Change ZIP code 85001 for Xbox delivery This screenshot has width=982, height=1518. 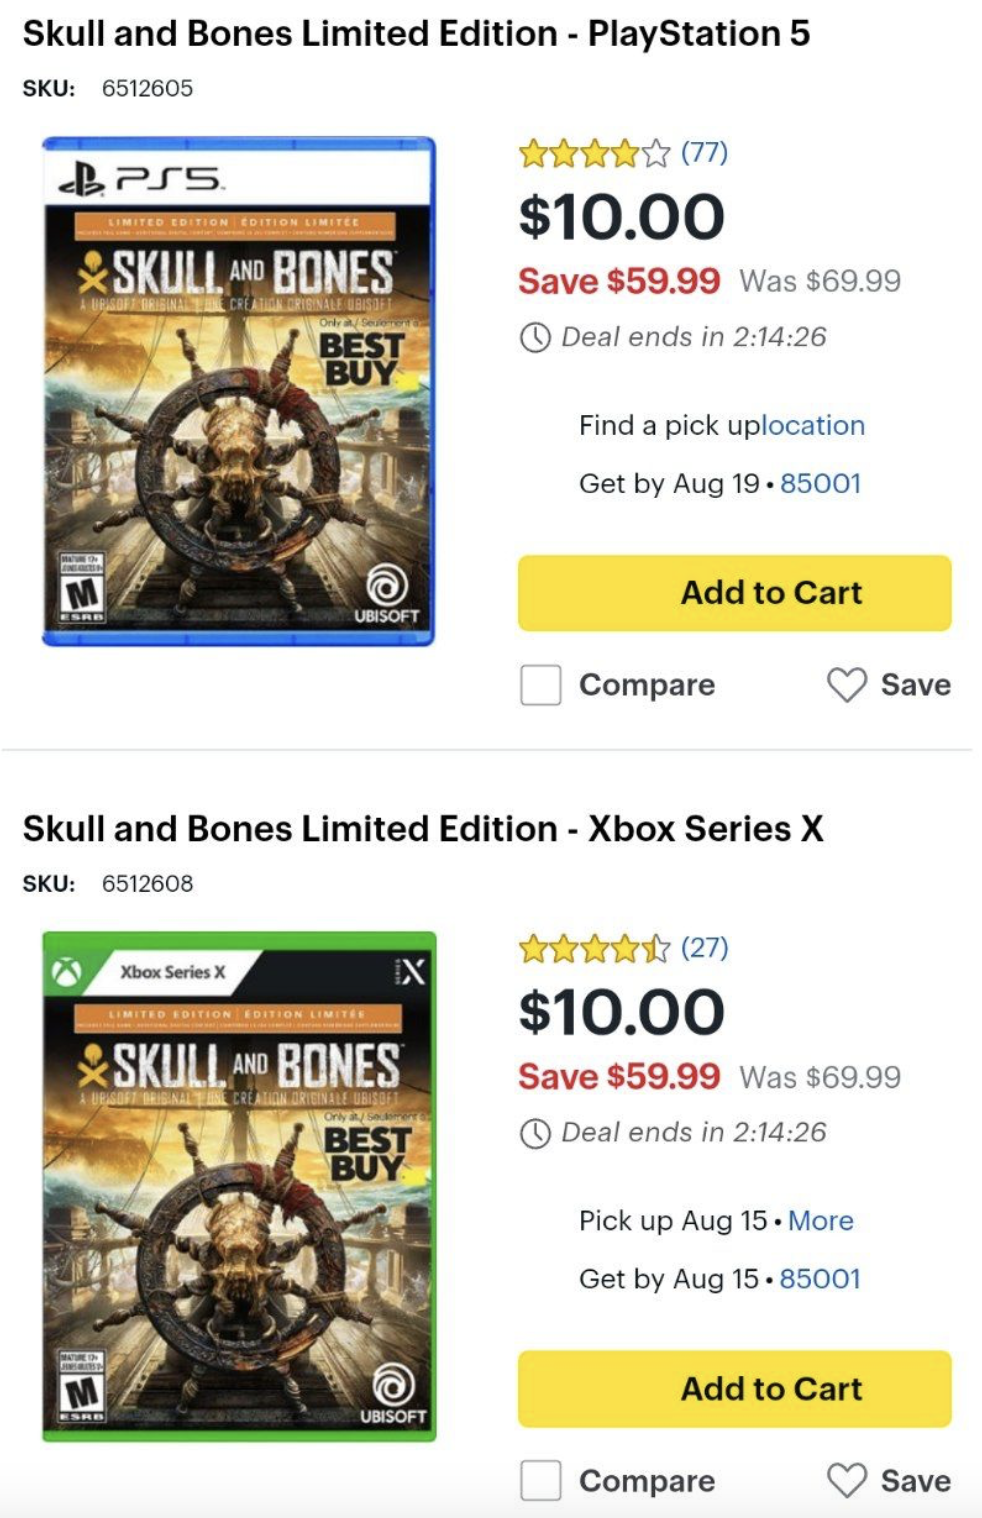pos(819,1279)
